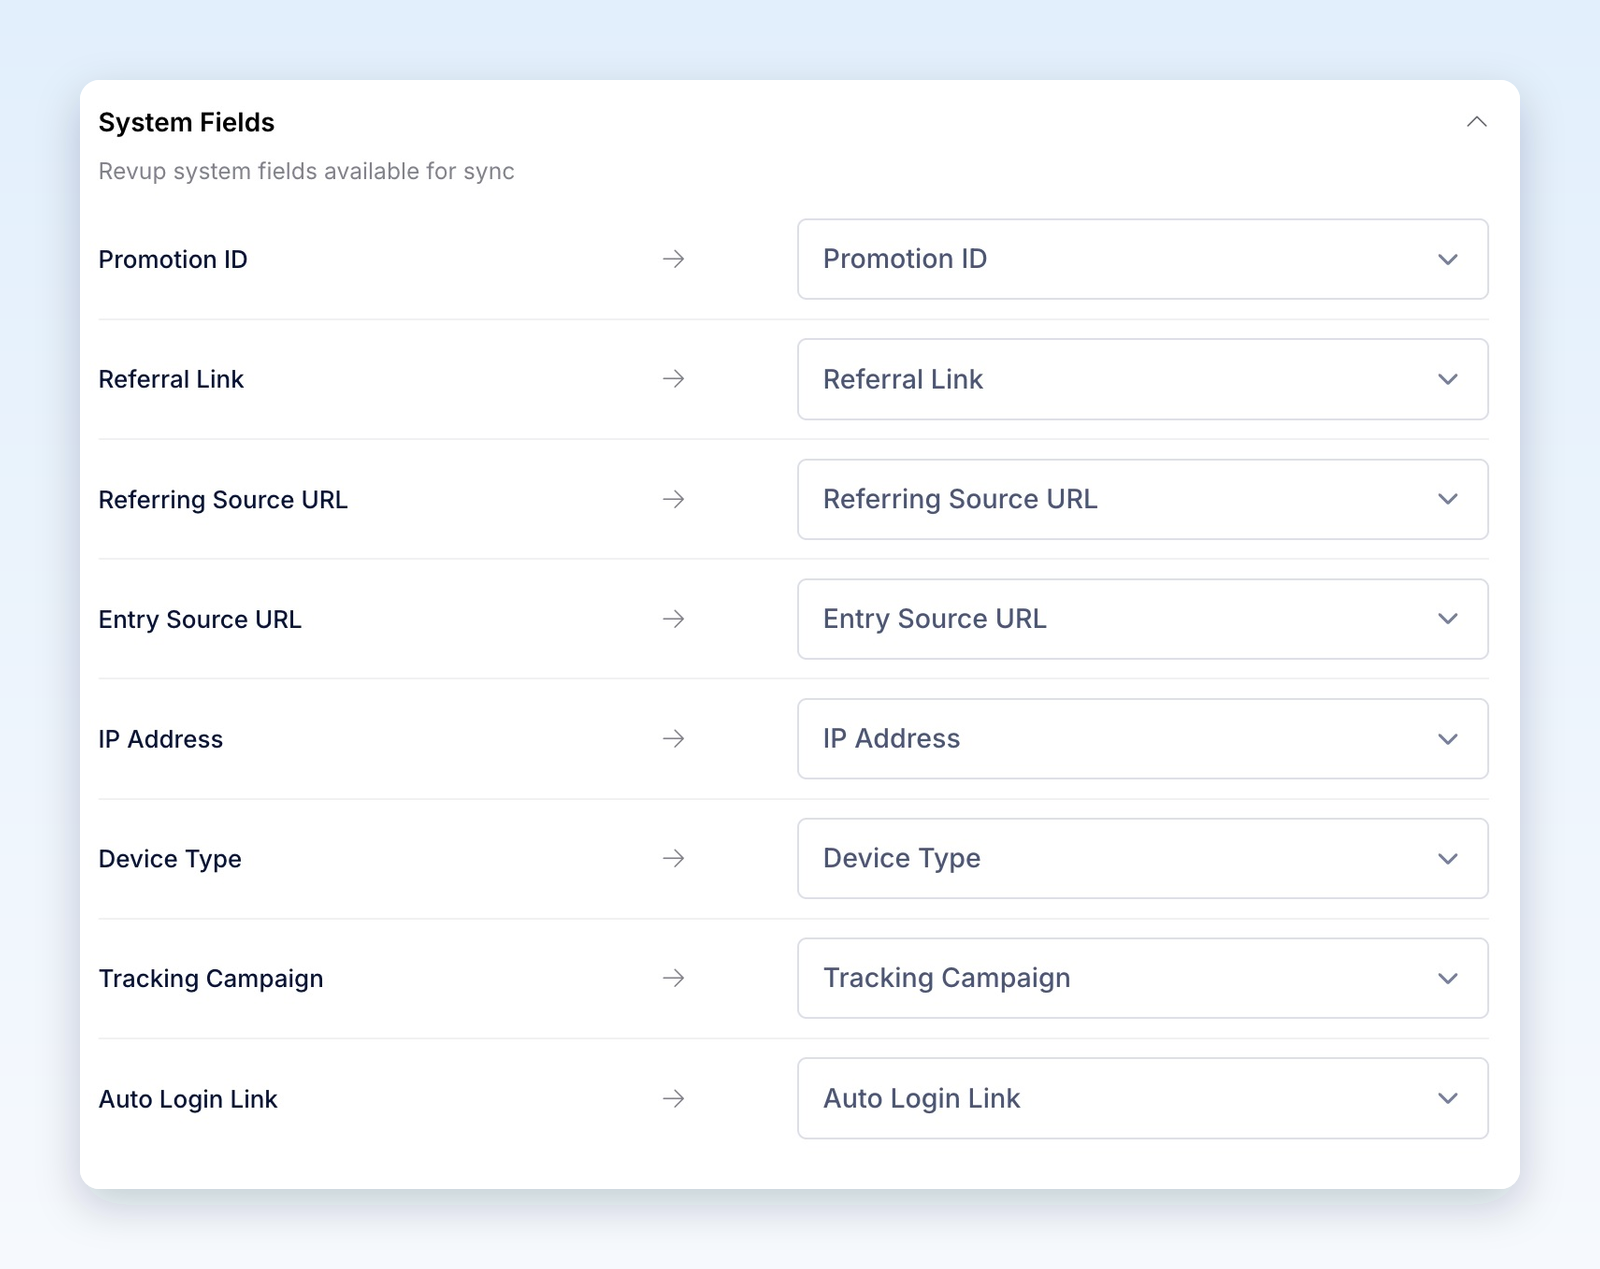Click the arrow icon in Referring Source URL row
Image resolution: width=1600 pixels, height=1269 pixels.
674,499
